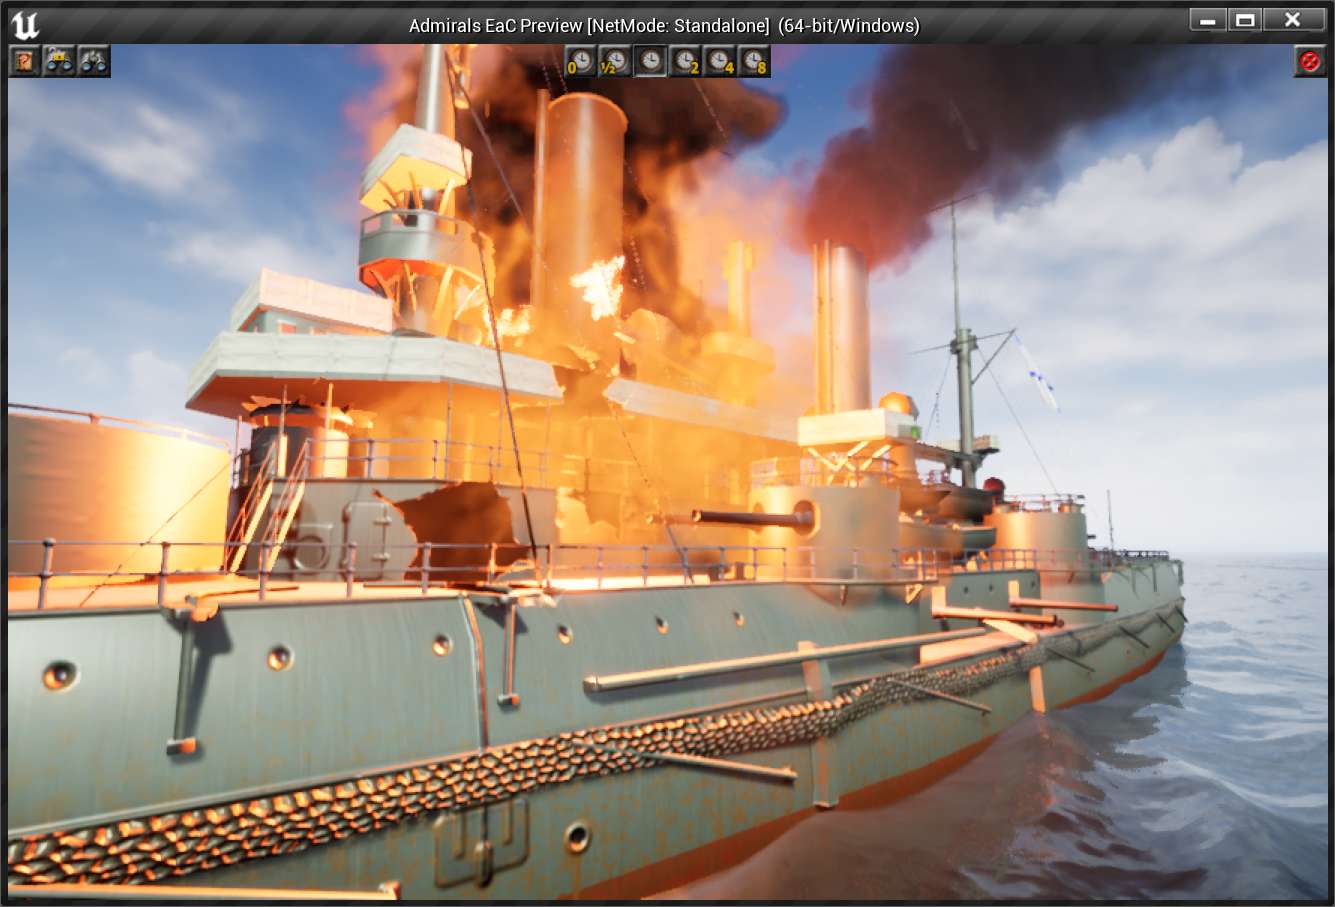This screenshot has height=907, width=1335.
Task: Pause the game with the 0 speed clock
Action: click(580, 61)
